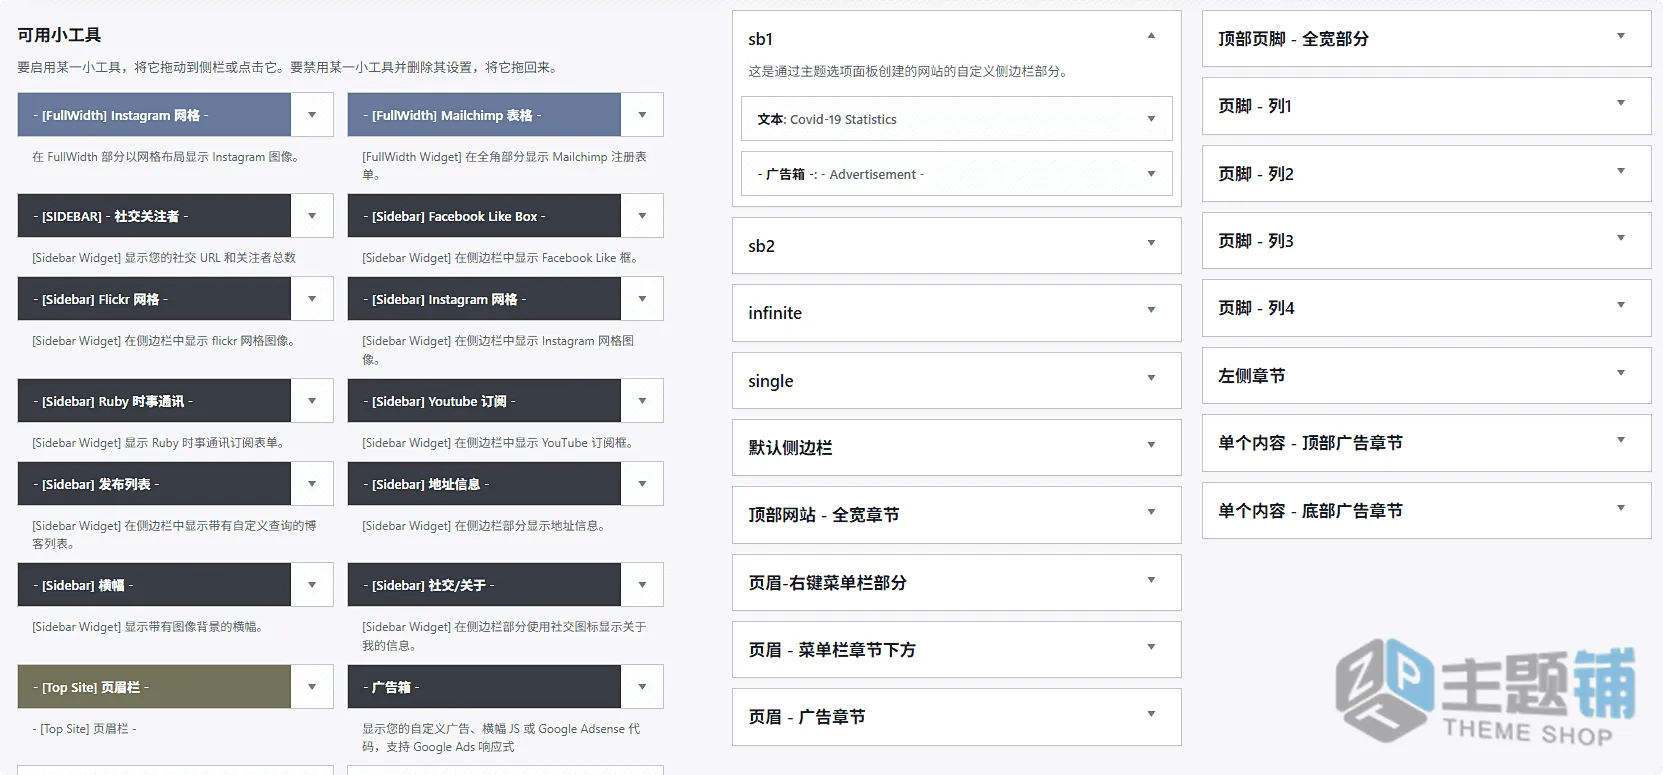Select the FullWidth Instagram 网格 widget title
Screen dimensions: 1663x775
(x=154, y=115)
